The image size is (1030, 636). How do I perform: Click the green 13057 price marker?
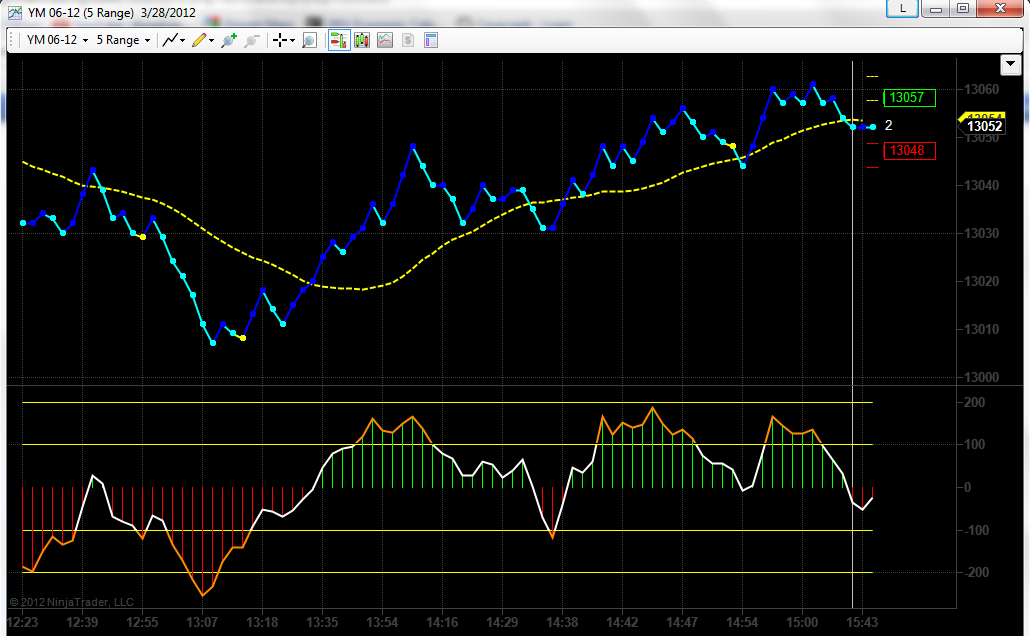909,98
